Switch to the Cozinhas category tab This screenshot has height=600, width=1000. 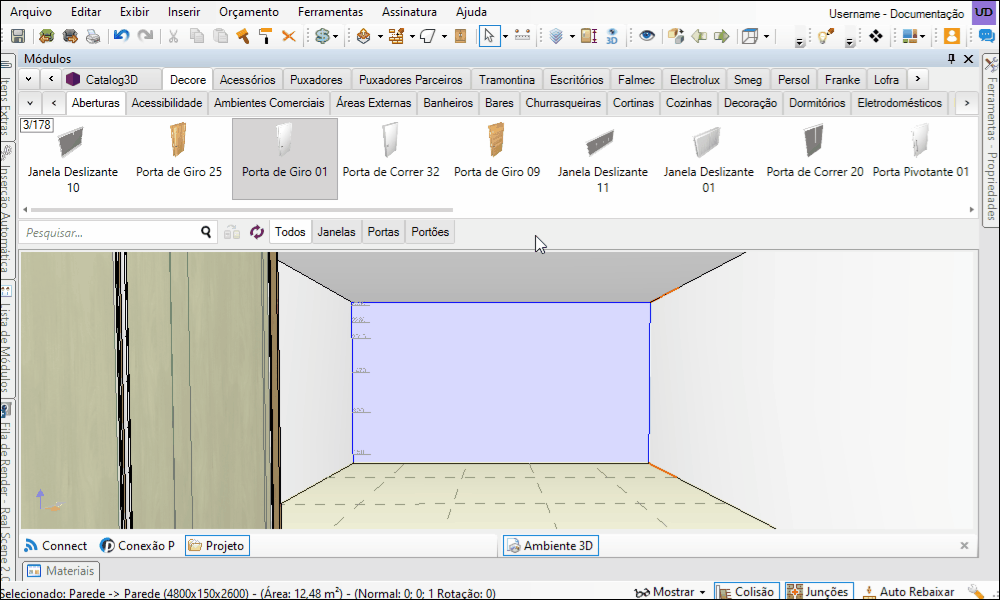coord(689,103)
